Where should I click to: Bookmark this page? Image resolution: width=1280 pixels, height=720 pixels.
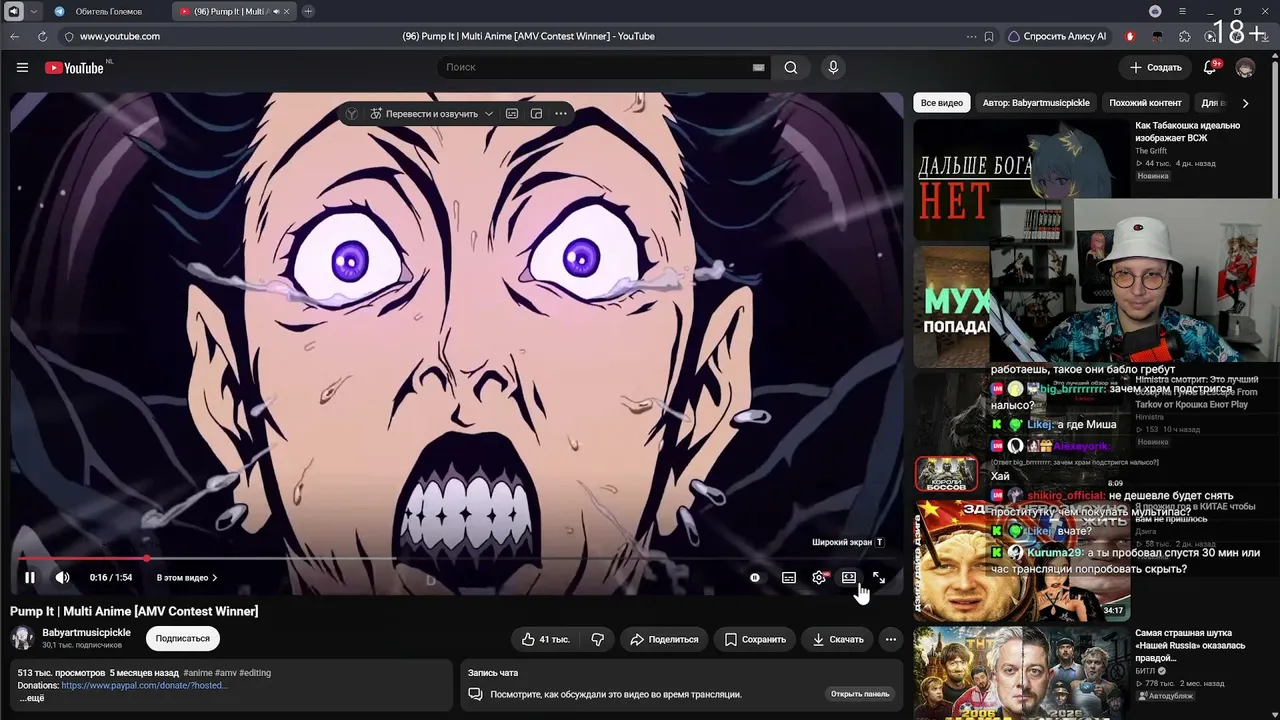click(x=989, y=36)
